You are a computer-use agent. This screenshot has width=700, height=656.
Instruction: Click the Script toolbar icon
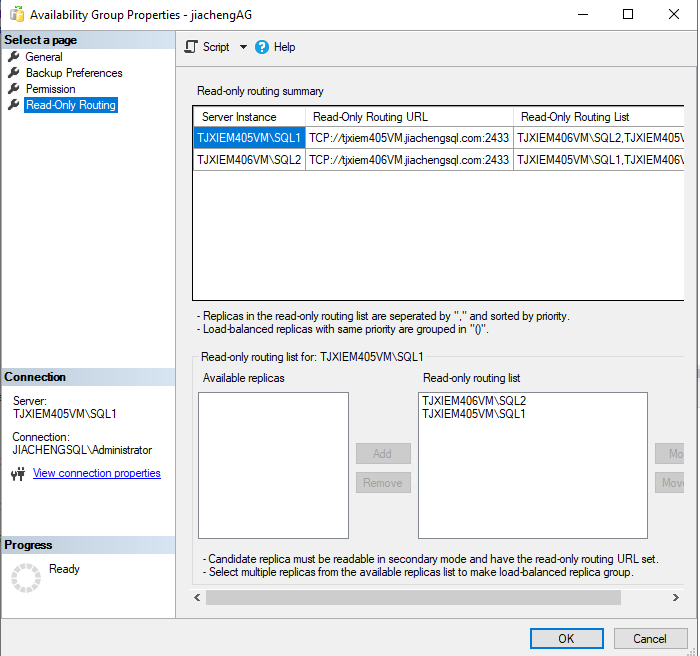[x=191, y=47]
